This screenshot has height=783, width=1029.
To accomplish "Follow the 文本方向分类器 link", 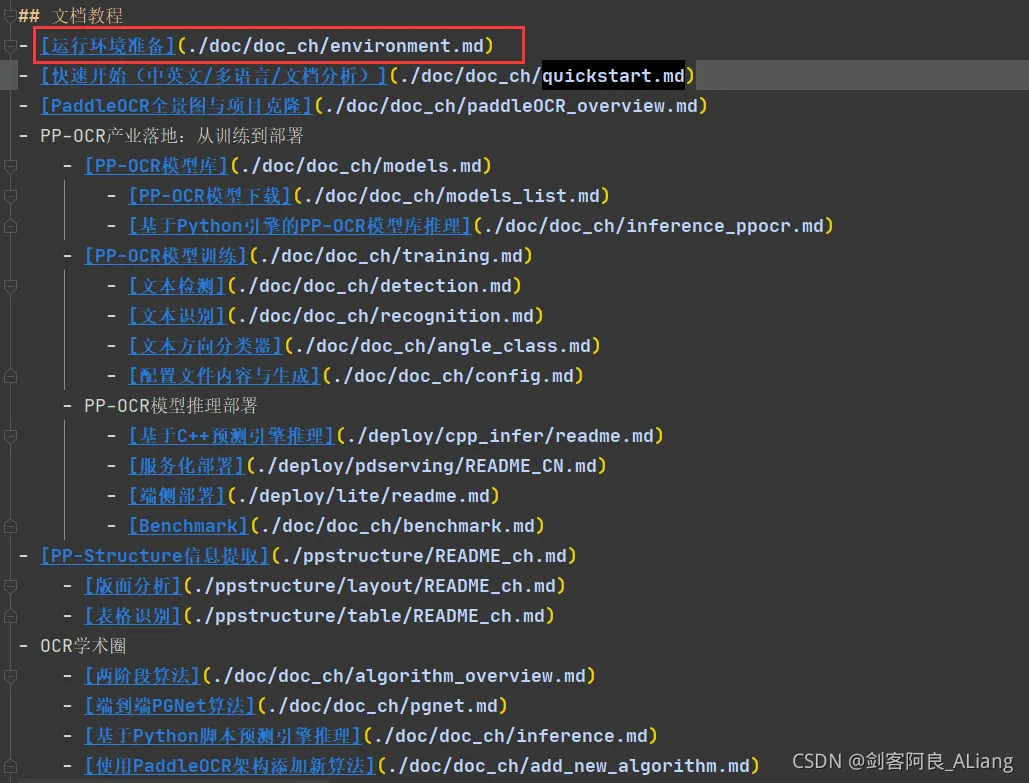I will 205,346.
